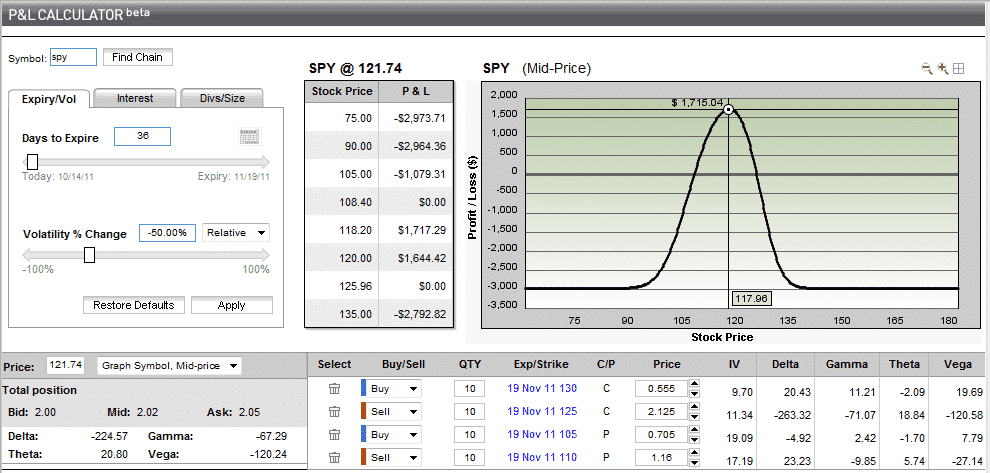This screenshot has height=473, width=990.
Task: Delete the 130 call leg
Action: tap(335, 388)
